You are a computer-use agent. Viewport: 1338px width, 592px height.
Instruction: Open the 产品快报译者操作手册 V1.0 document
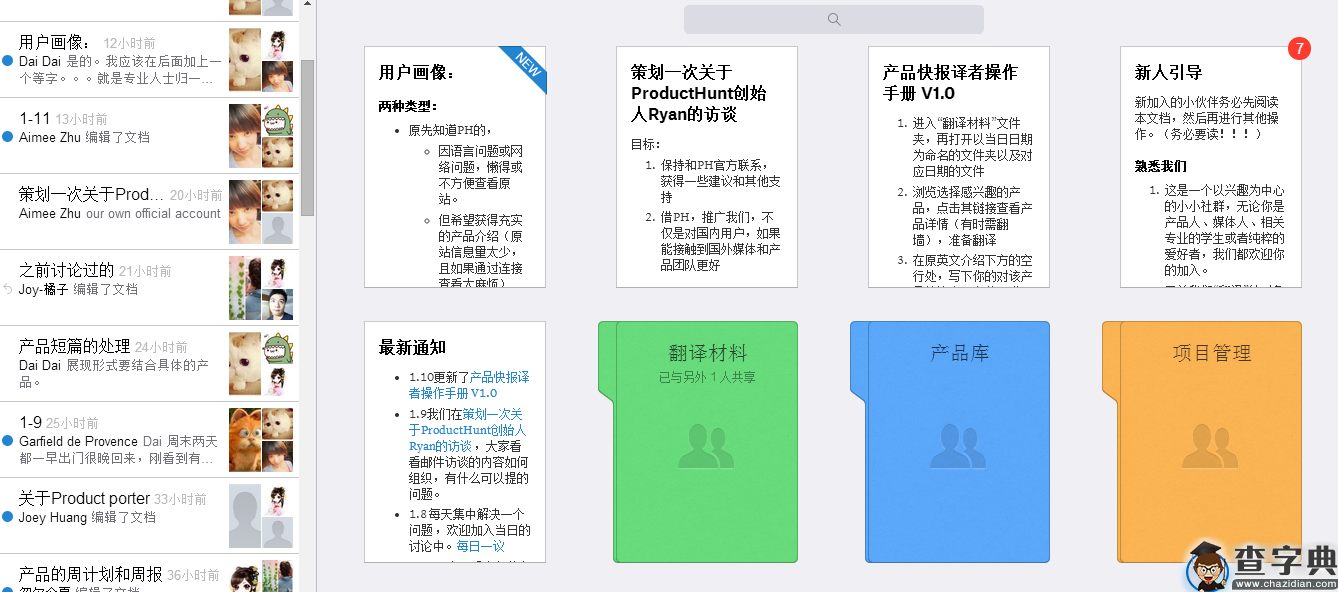coord(959,167)
